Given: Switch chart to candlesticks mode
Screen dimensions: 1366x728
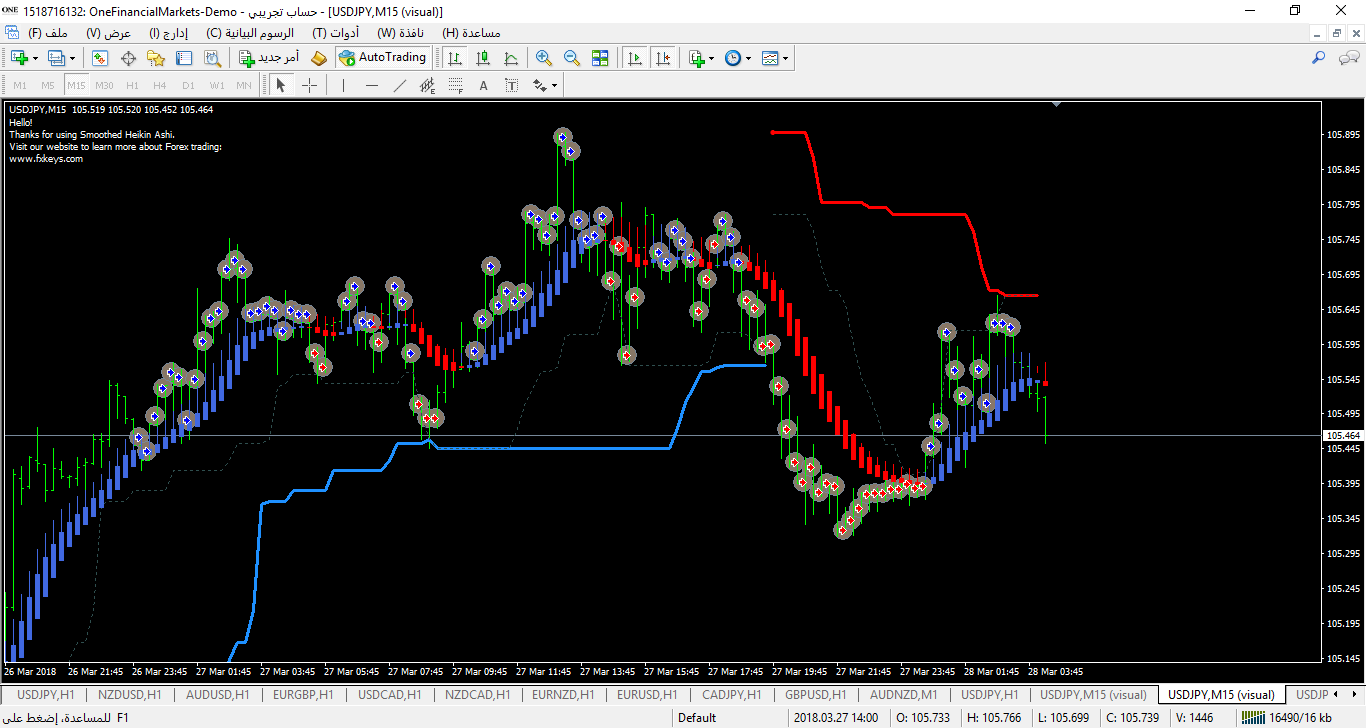Looking at the screenshot, I should pyautogui.click(x=483, y=58).
